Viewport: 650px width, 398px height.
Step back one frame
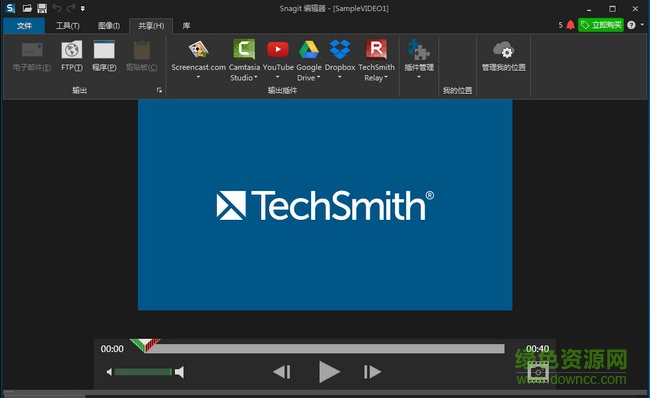(282, 372)
